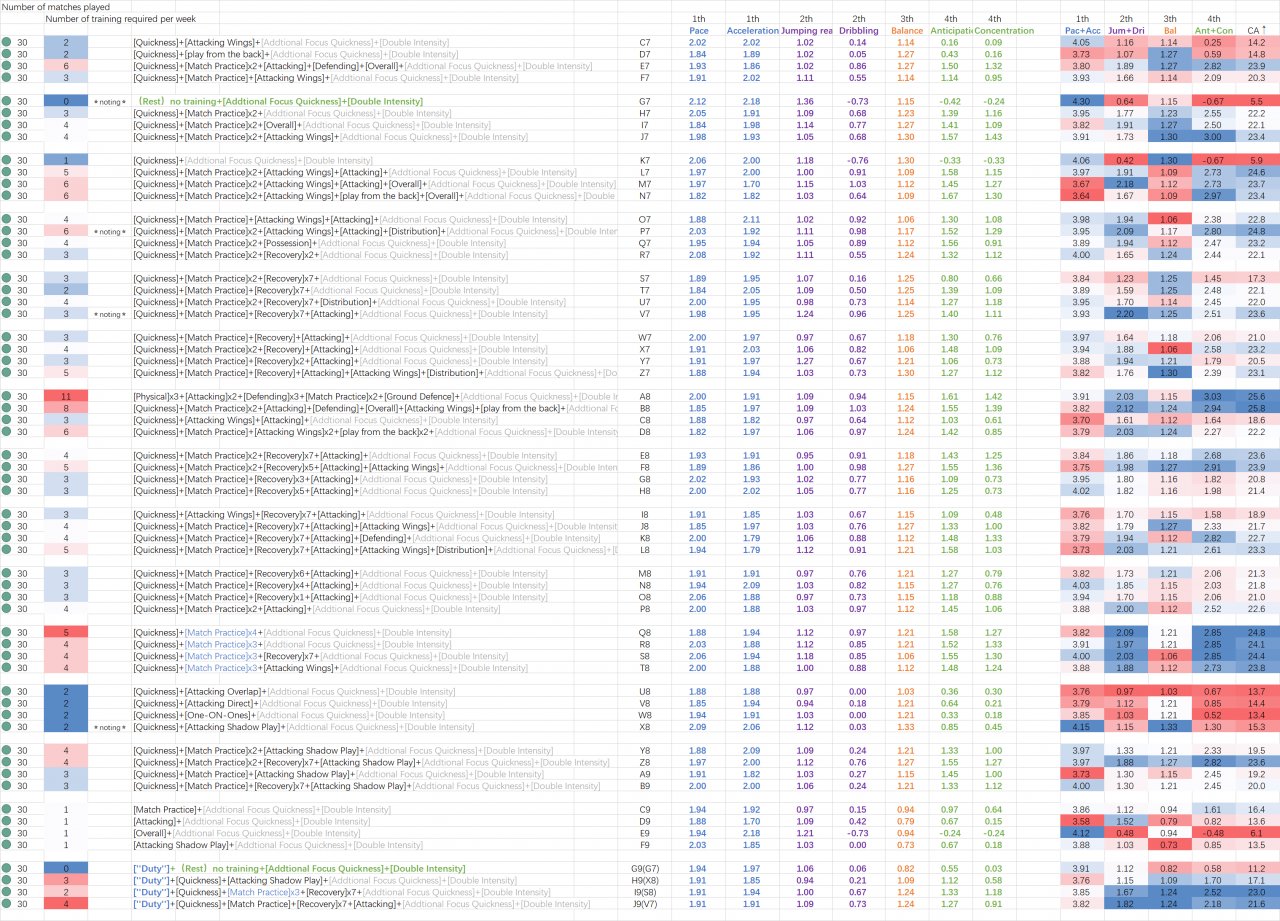Click the row code cell "L7"
1280x921 pixels.
point(645,173)
